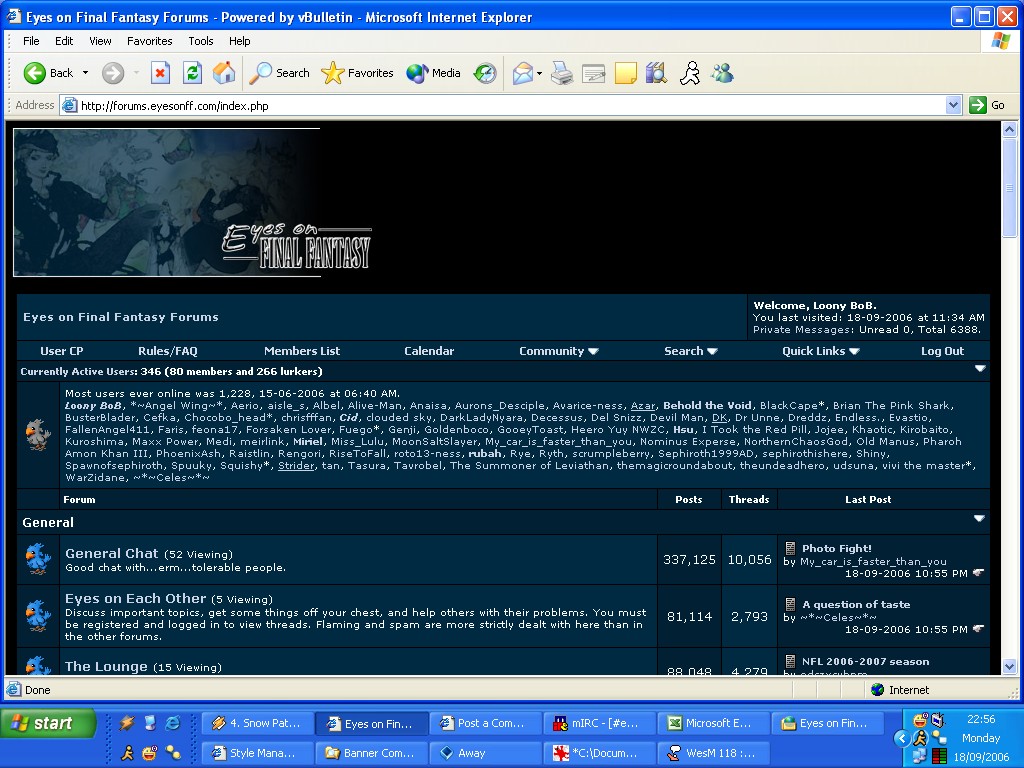
Task: Click Eyes on Each Other chocobo icon
Action: pos(38,616)
